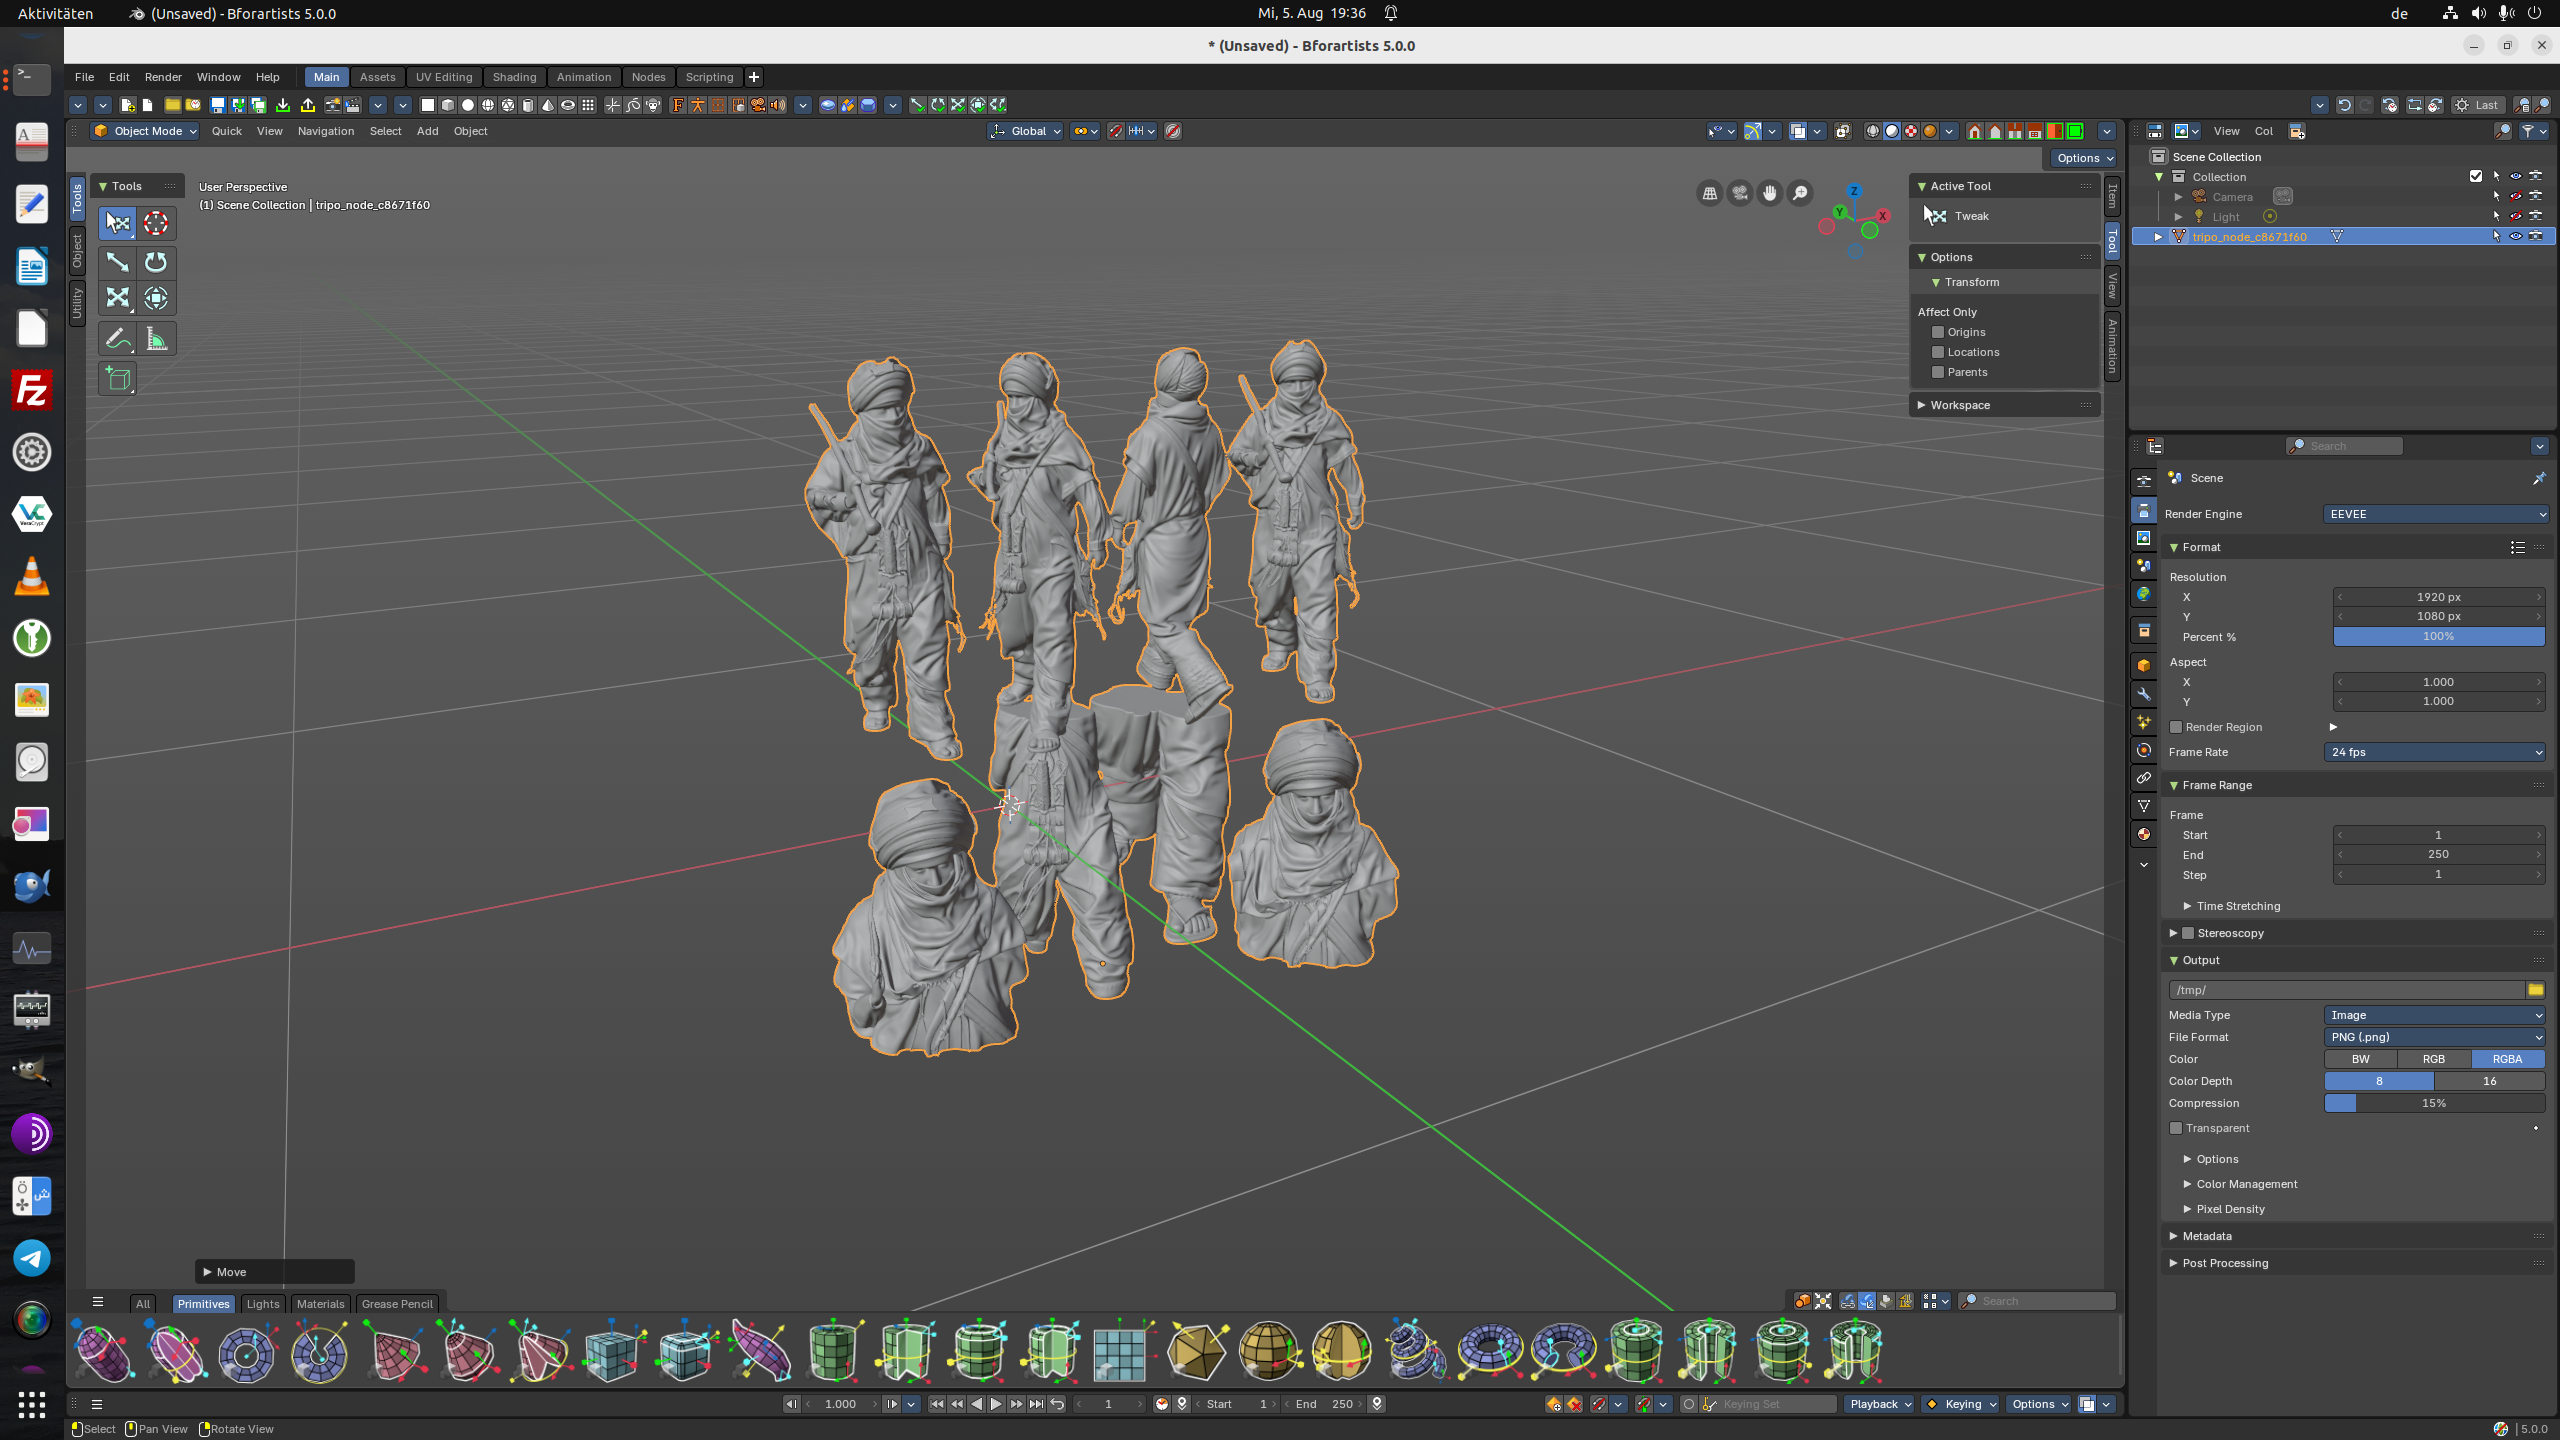2560x1440 pixels.
Task: Activate the 3D Cursor tool
Action: 156,222
